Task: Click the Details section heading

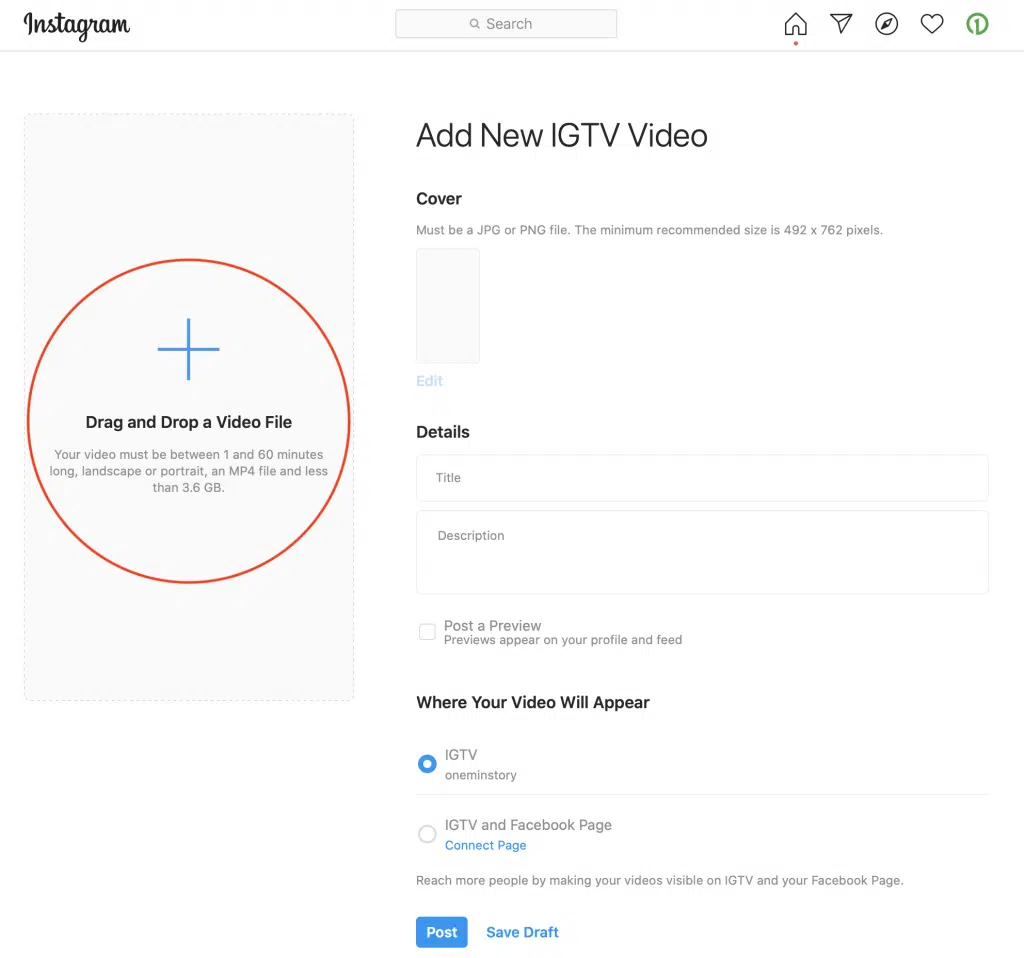Action: click(x=443, y=432)
